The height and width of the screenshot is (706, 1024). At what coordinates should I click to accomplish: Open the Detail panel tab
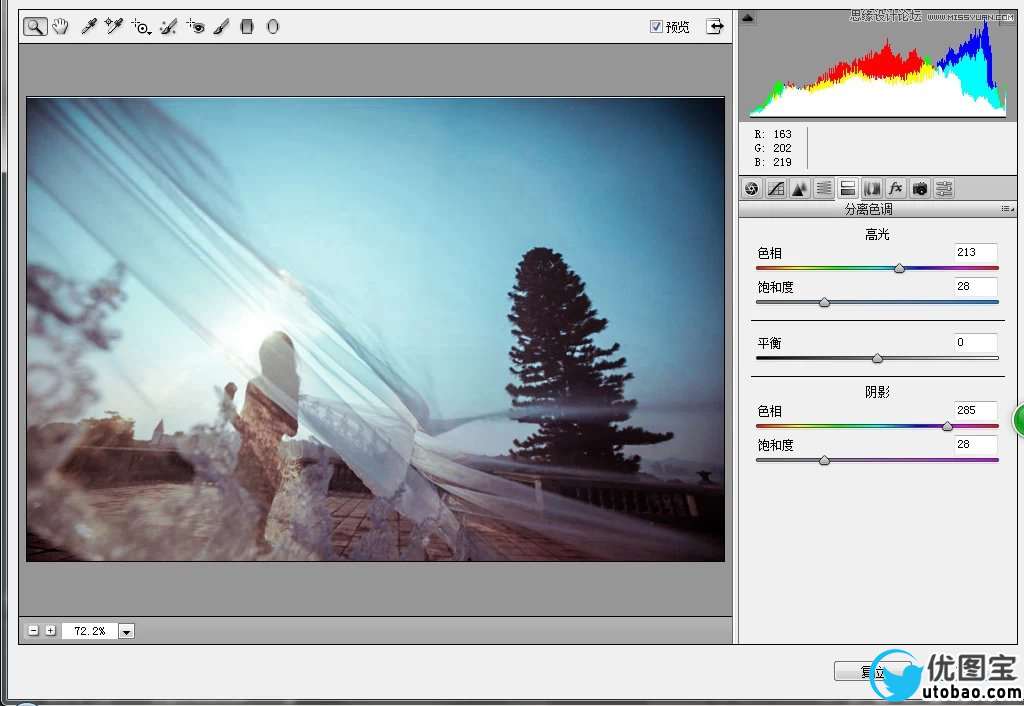pyautogui.click(x=799, y=189)
